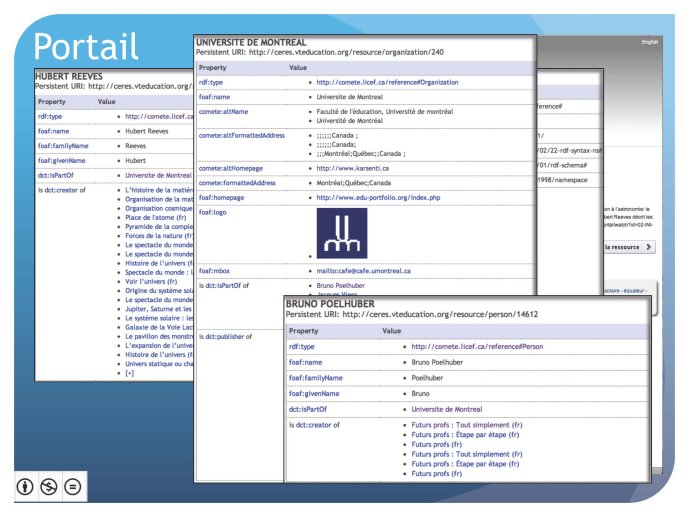Click foaf:name in the Université de Montréal window
Screen dimensions: 689x517
click(x=214, y=97)
